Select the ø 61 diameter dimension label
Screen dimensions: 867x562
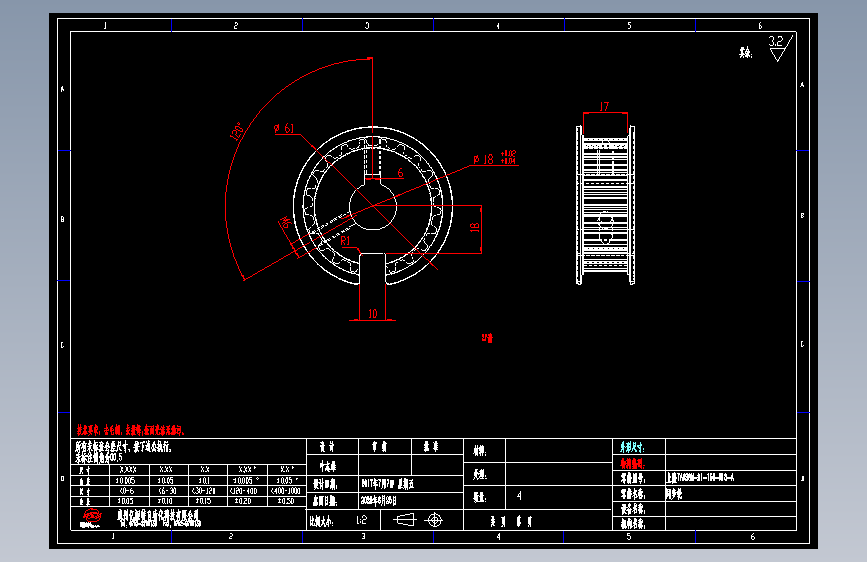(x=284, y=128)
